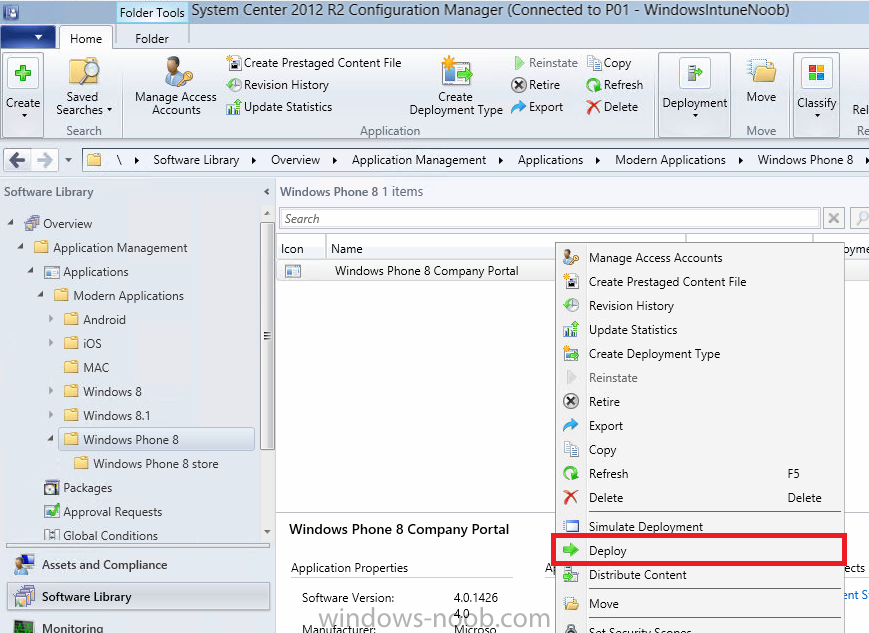Image resolution: width=869 pixels, height=633 pixels.
Task: Expand the iOS folder node
Action: [x=51, y=343]
